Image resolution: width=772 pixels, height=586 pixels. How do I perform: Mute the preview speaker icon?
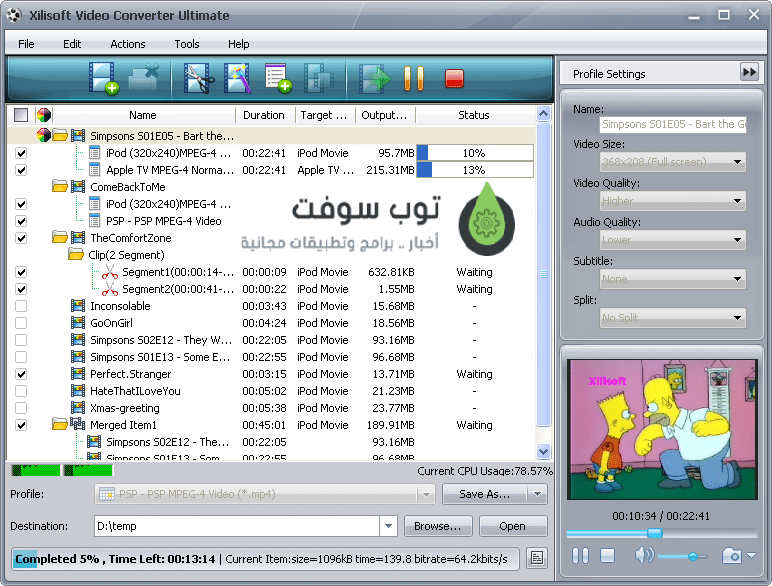click(x=644, y=555)
